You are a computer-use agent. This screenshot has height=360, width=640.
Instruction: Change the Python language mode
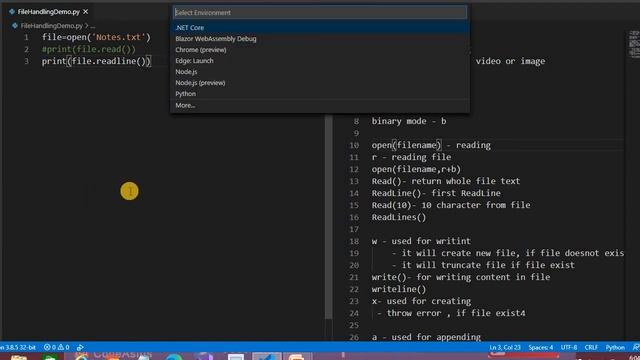tap(615, 347)
